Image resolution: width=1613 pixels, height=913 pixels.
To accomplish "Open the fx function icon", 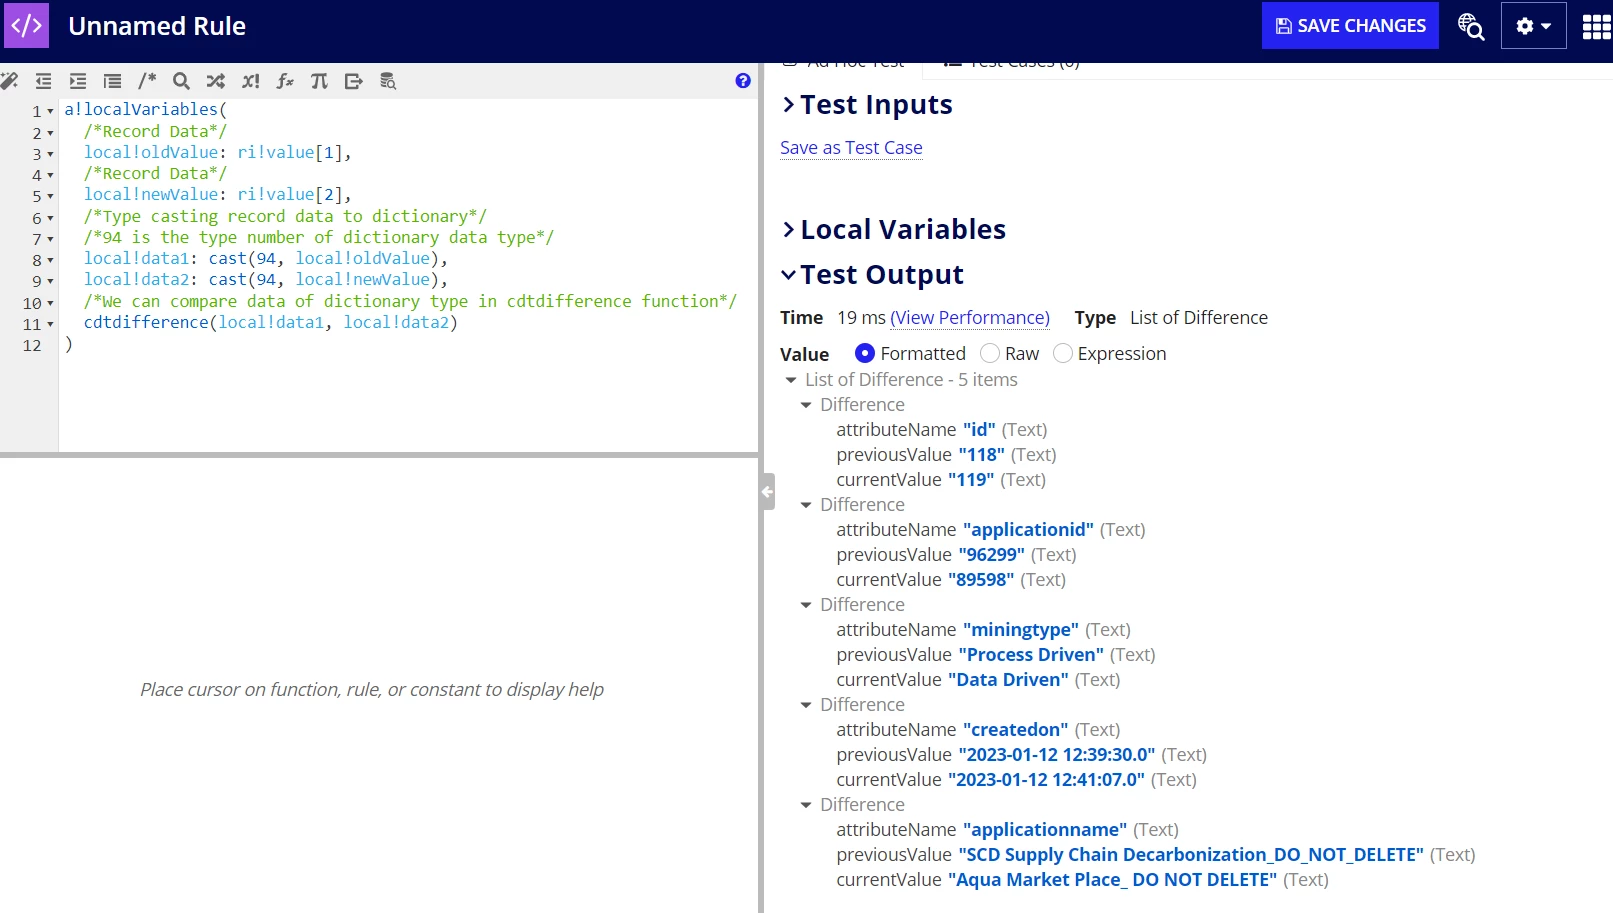I will (285, 81).
